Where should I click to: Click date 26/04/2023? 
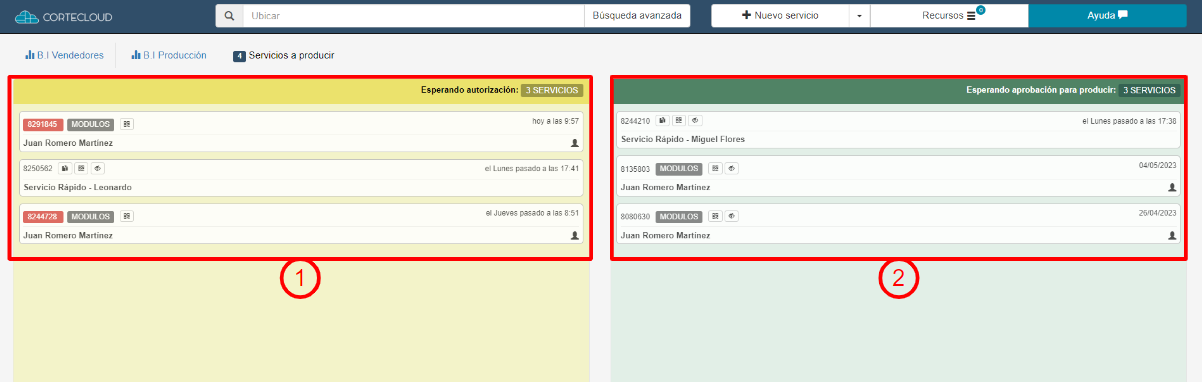(x=1158, y=212)
